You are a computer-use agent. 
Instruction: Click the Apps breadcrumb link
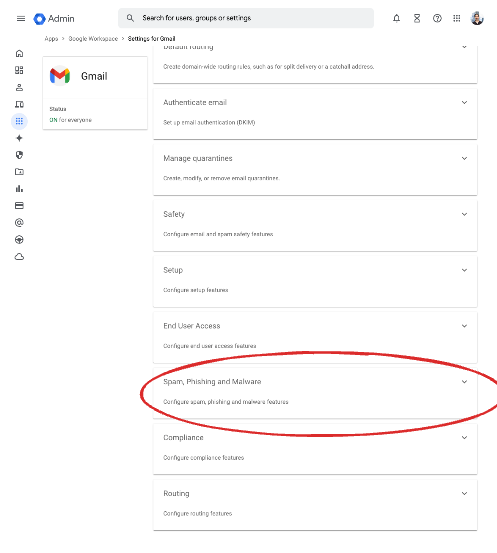click(51, 39)
